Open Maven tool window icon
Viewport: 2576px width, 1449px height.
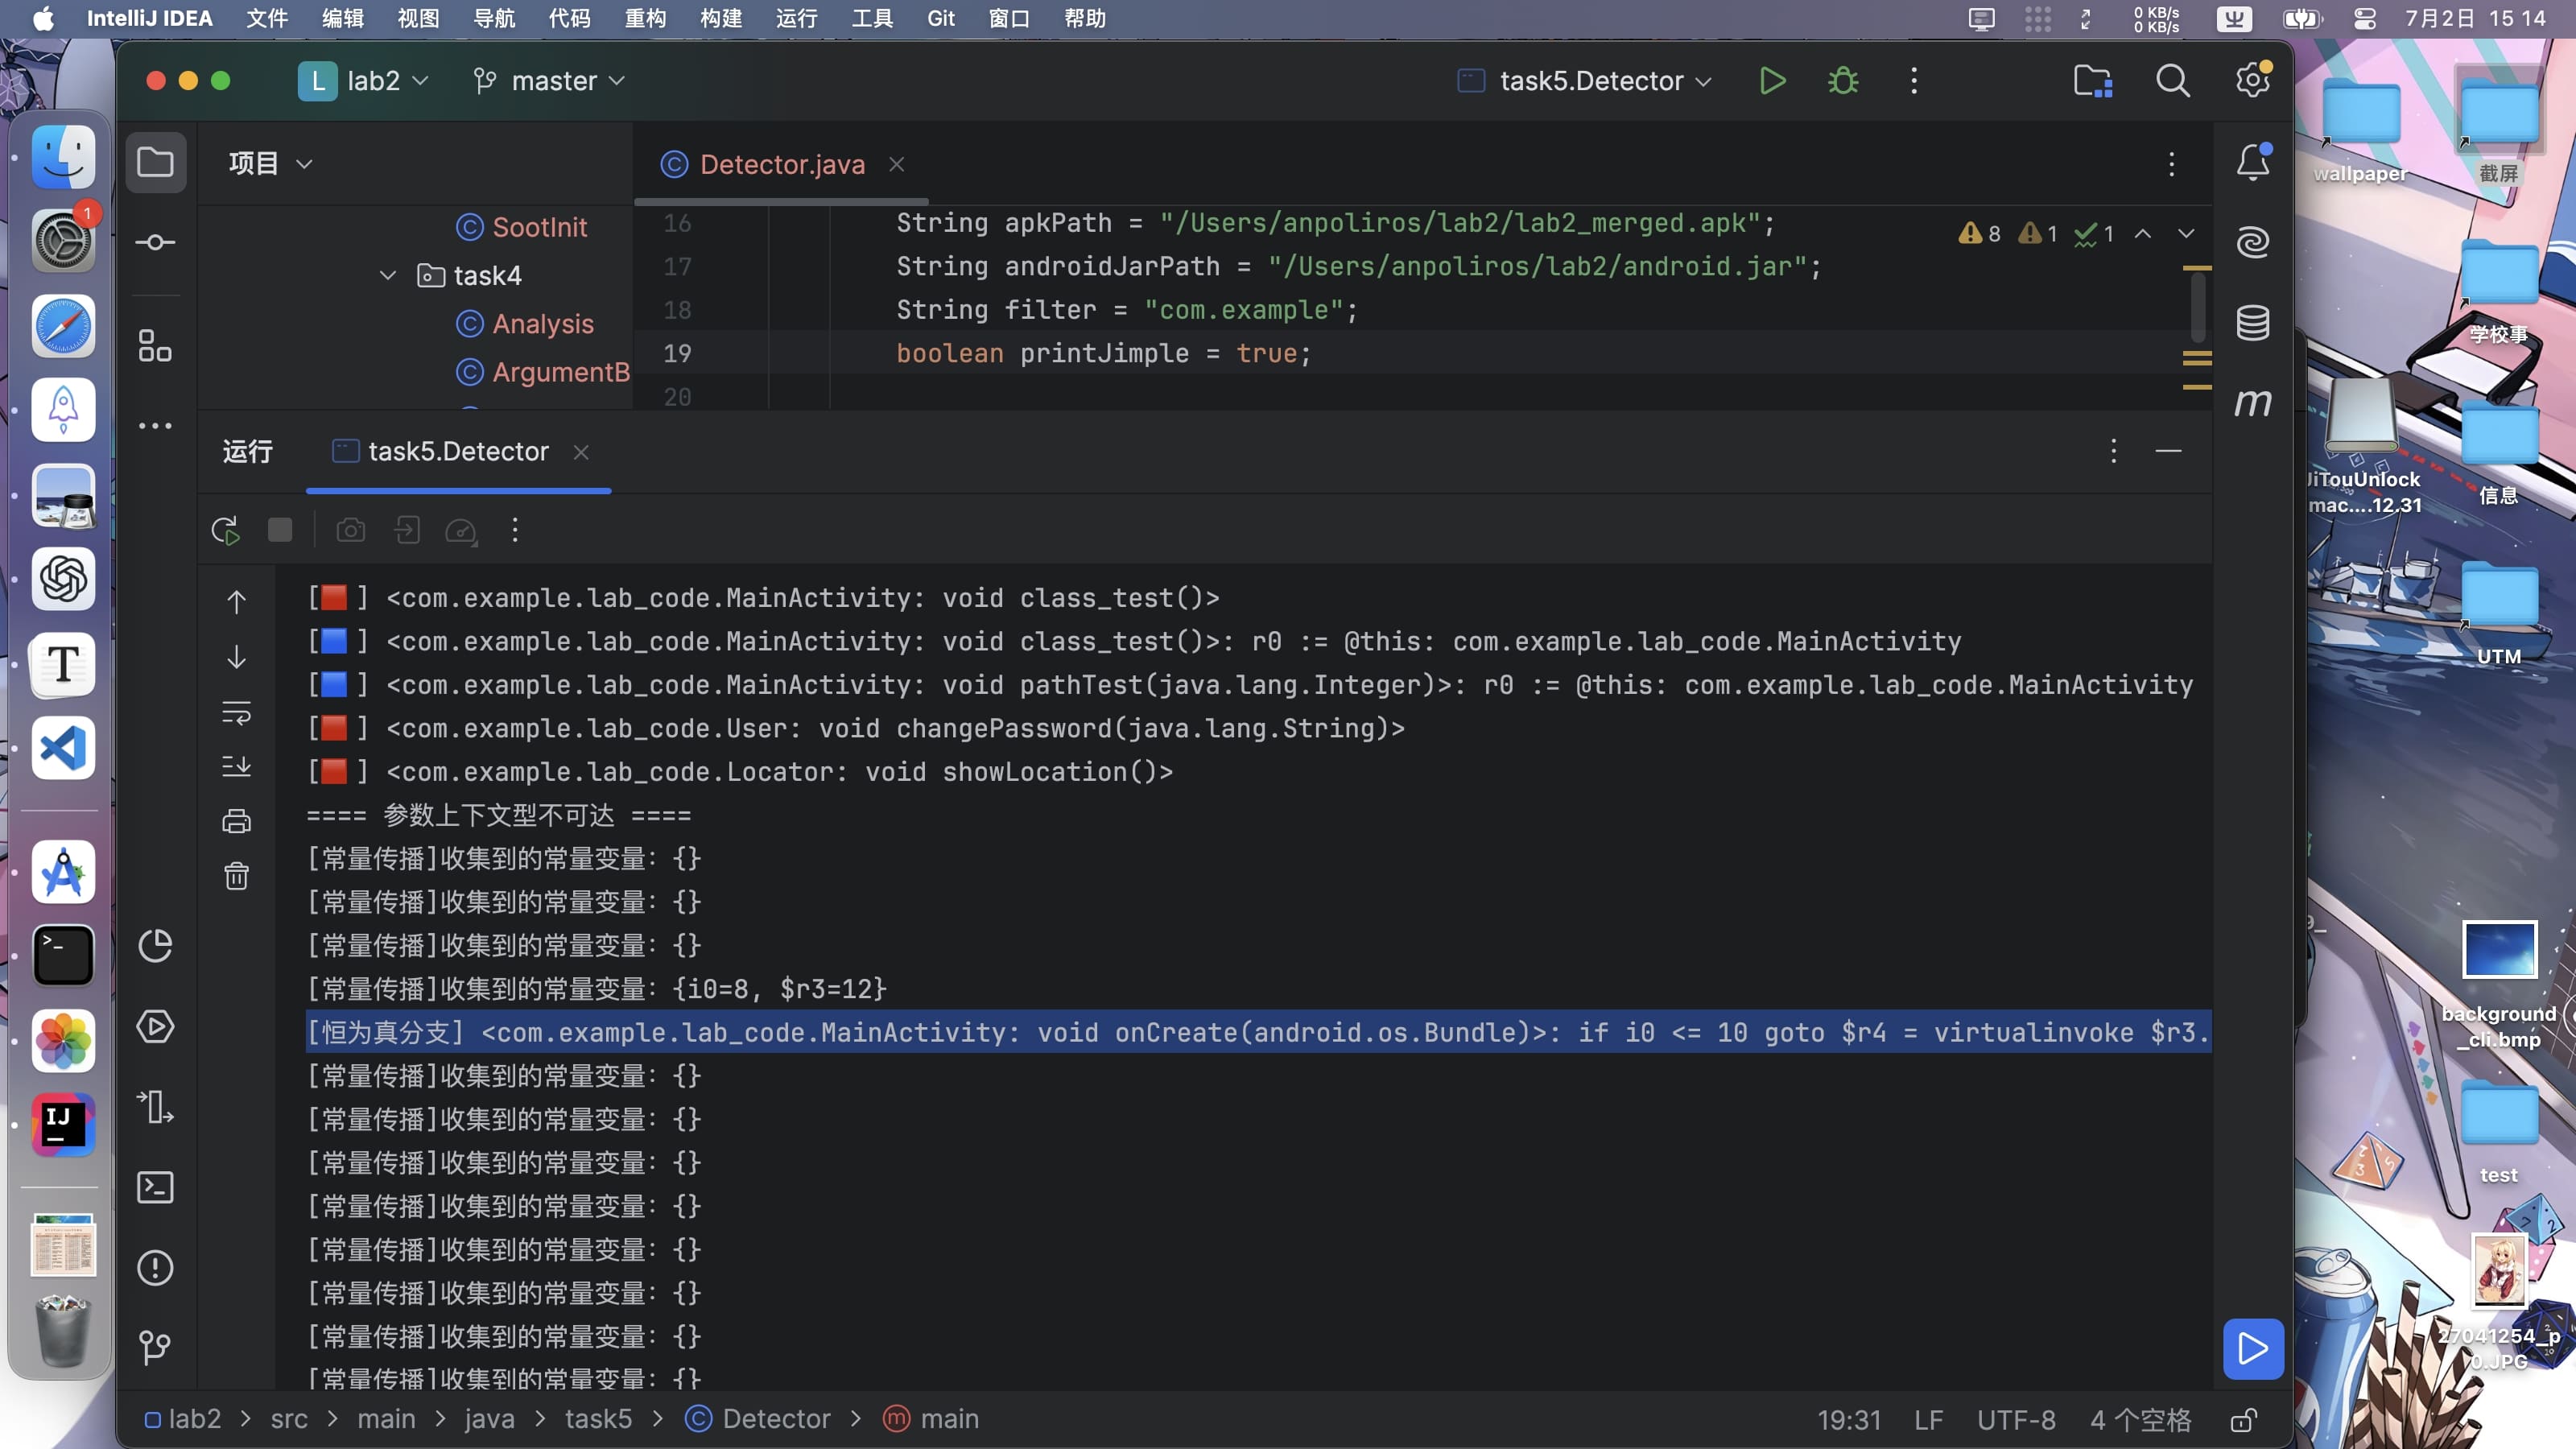click(x=2252, y=402)
